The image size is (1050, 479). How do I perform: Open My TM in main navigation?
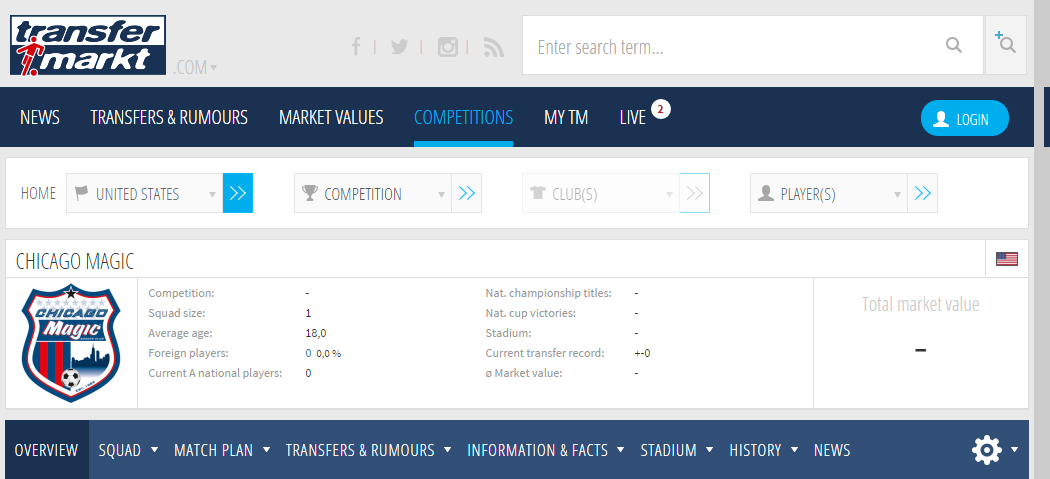567,117
